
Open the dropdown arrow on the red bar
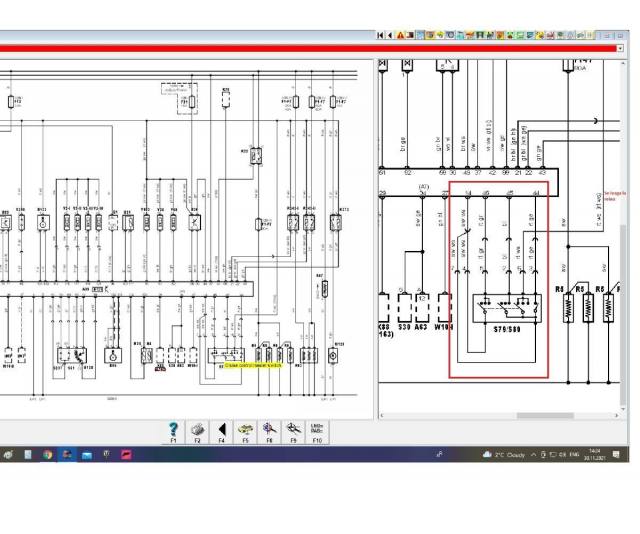click(620, 48)
